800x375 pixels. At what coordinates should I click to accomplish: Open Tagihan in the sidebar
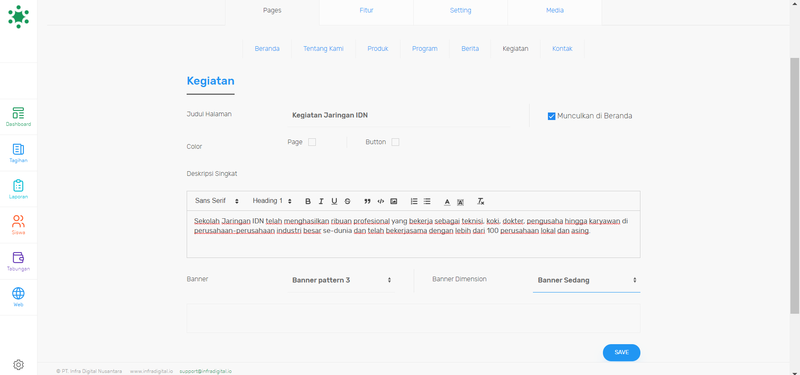coord(18,153)
